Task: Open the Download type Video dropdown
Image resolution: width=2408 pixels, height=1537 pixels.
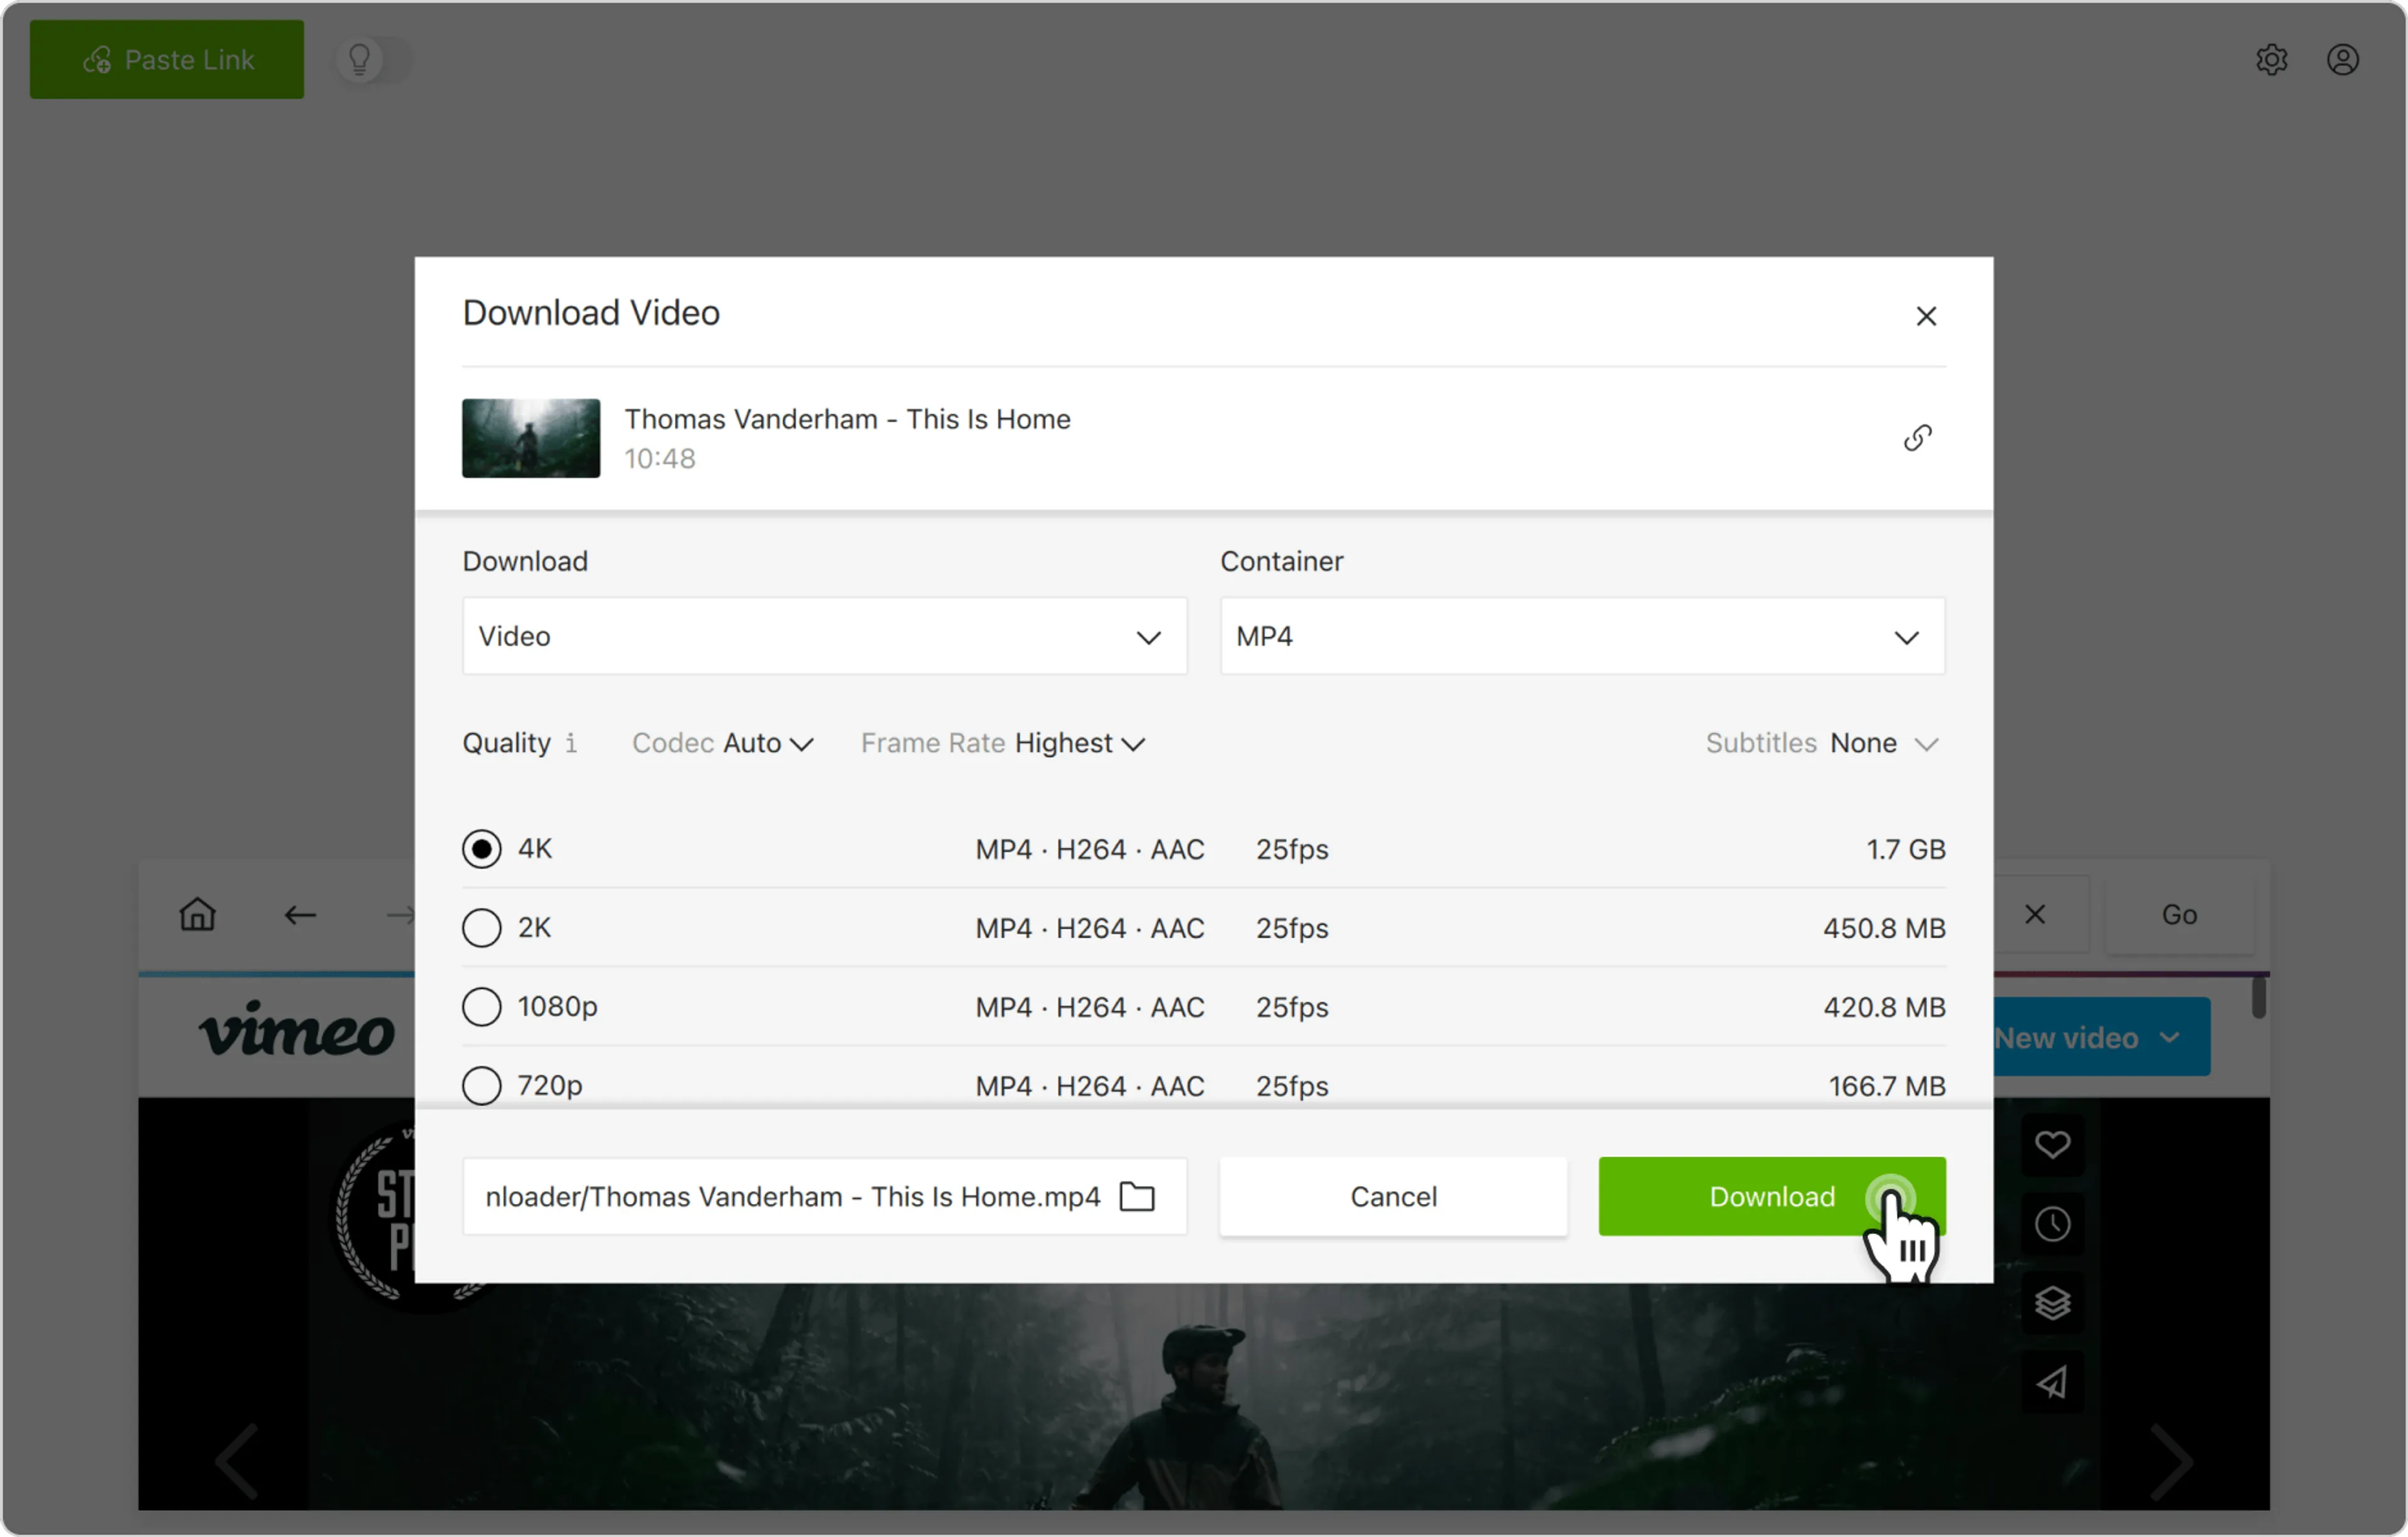Action: point(824,637)
